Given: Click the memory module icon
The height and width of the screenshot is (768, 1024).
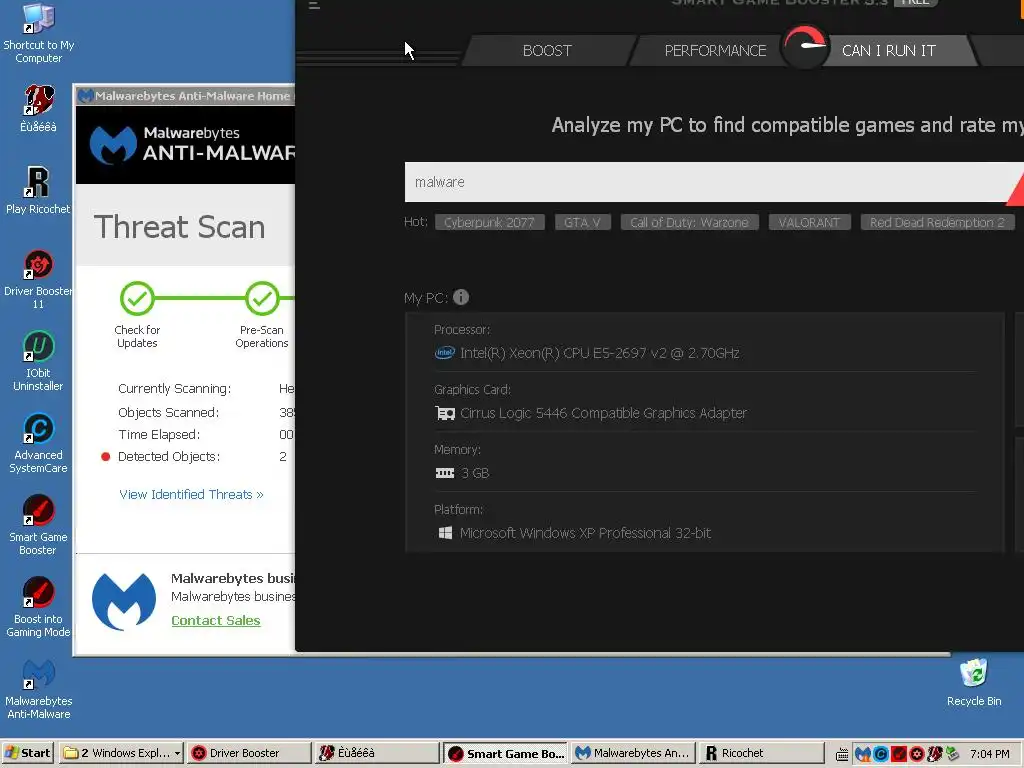Looking at the screenshot, I should [x=445, y=473].
